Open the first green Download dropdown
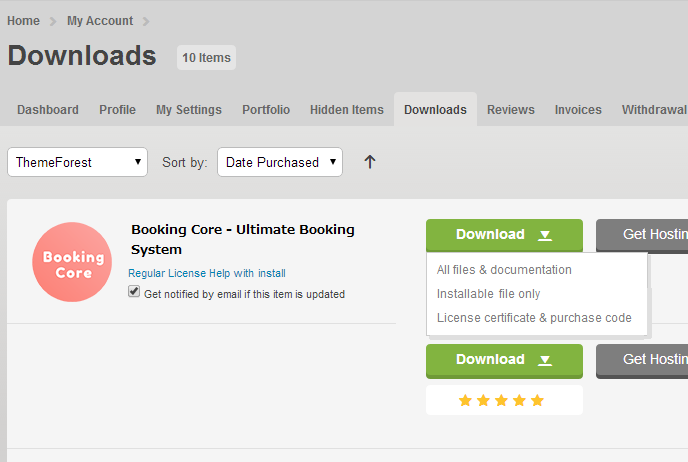The image size is (688, 462). tap(504, 235)
